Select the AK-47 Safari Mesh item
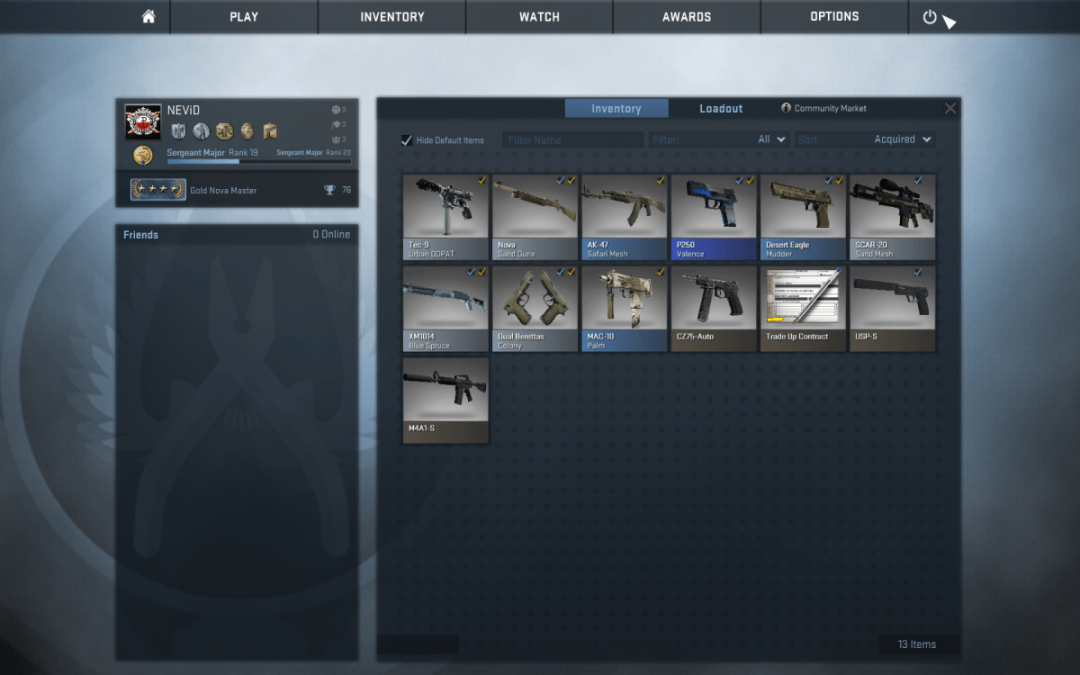 click(625, 217)
